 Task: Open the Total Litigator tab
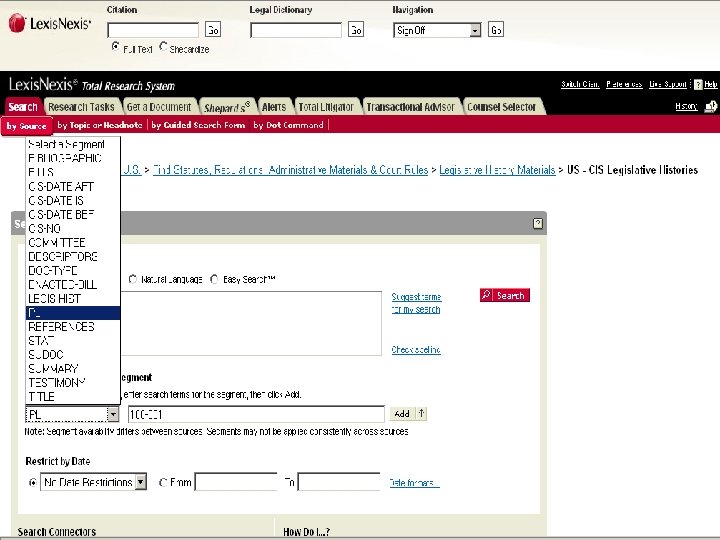tap(326, 107)
